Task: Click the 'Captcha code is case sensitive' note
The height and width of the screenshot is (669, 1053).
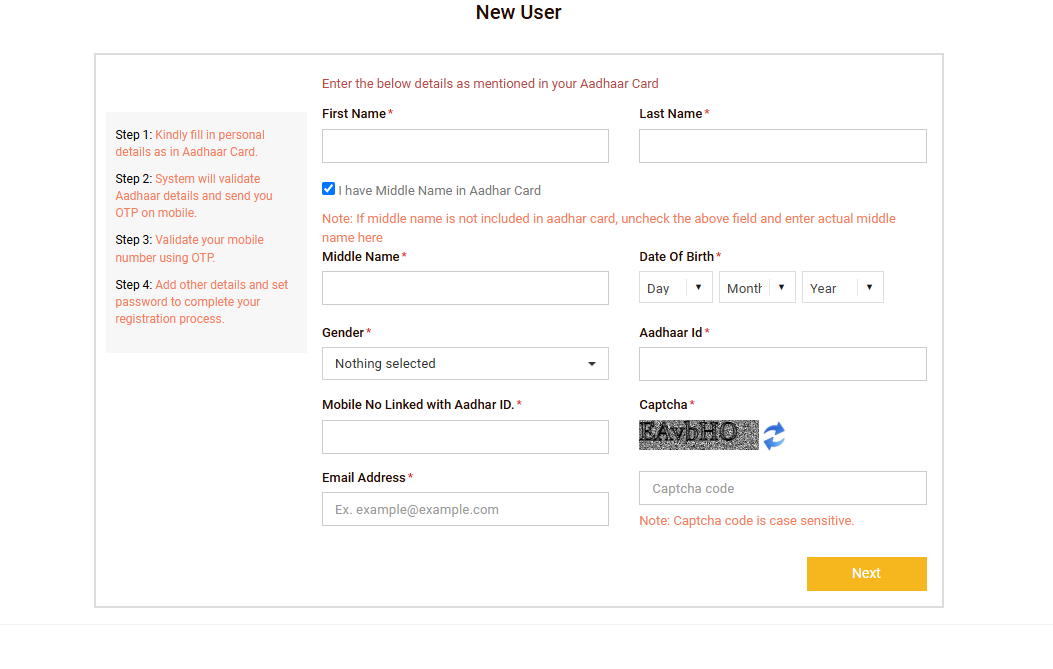Action: 747,521
